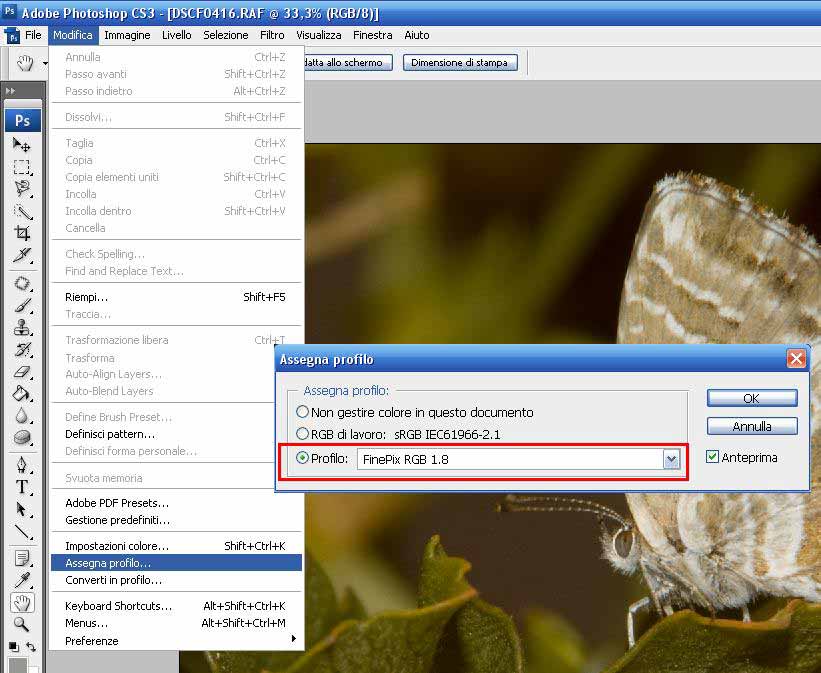Select the Crop tool
The image size is (821, 673).
[x=22, y=233]
